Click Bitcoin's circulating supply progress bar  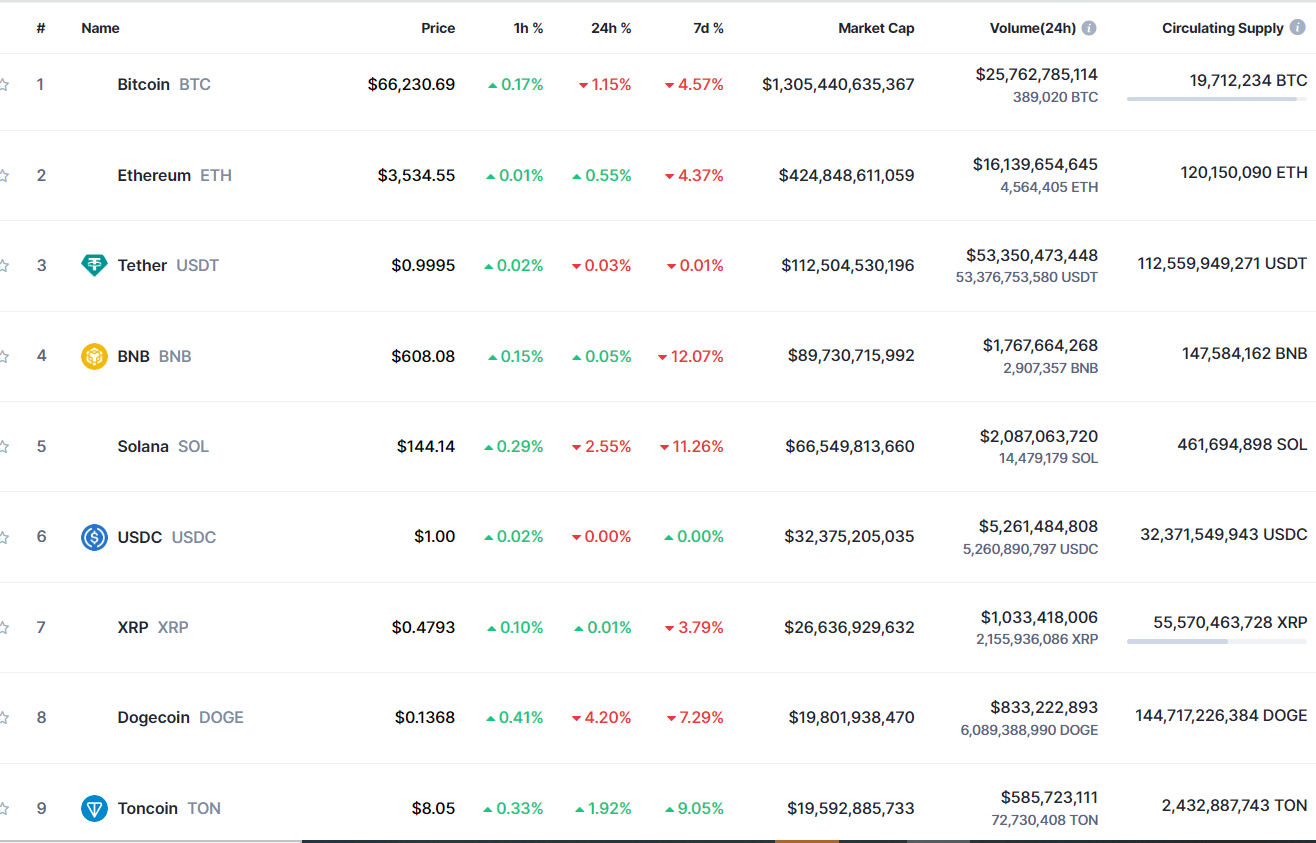tap(1217, 99)
